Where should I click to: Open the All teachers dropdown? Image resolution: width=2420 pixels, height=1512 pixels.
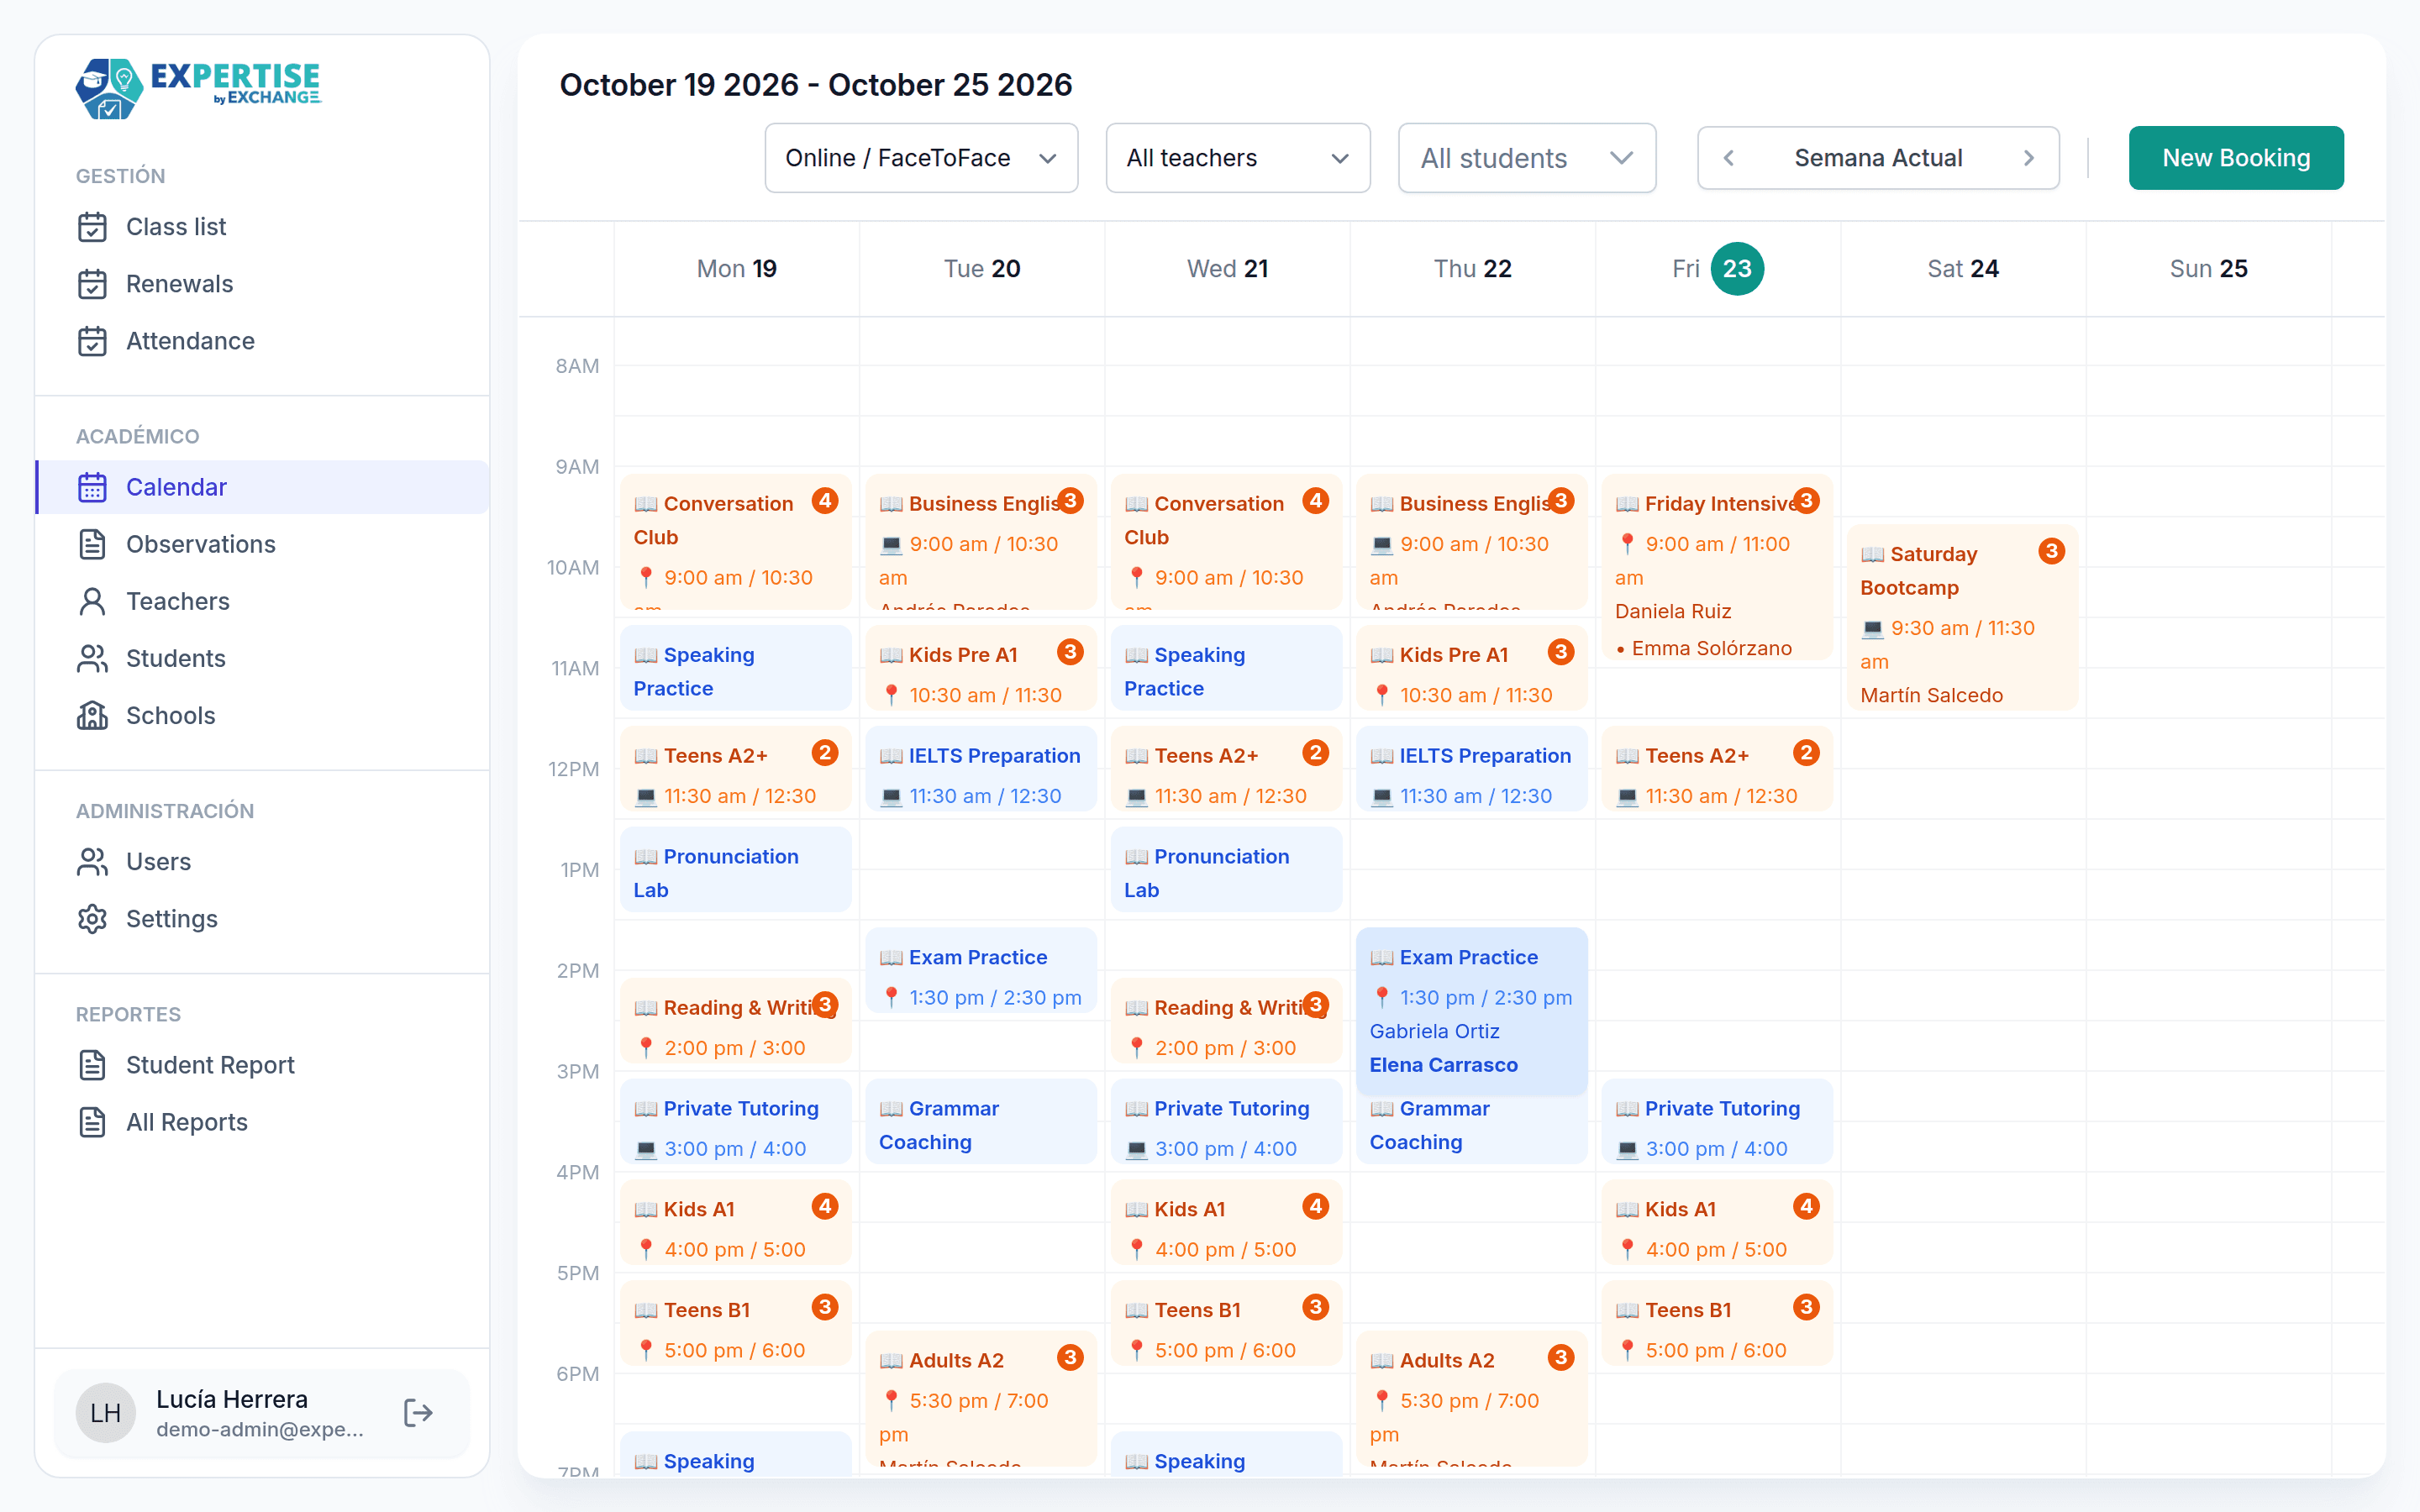click(1238, 158)
